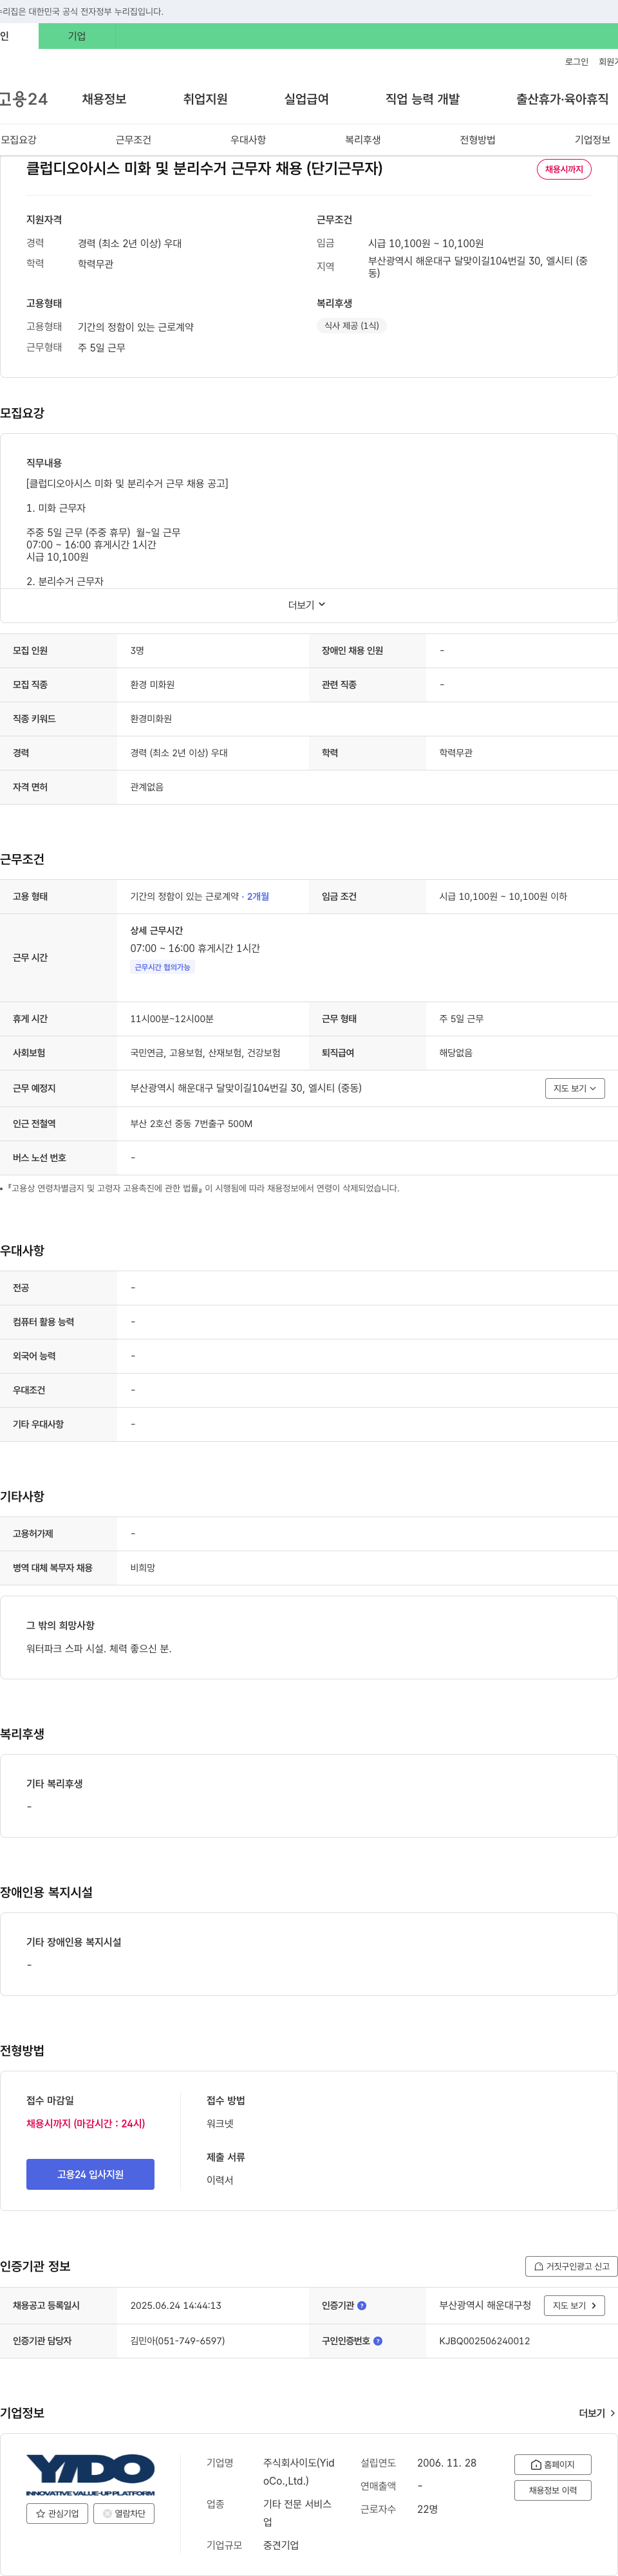This screenshot has width=618, height=2576.
Task: Click the 고용24 logo
Action: click(23, 99)
